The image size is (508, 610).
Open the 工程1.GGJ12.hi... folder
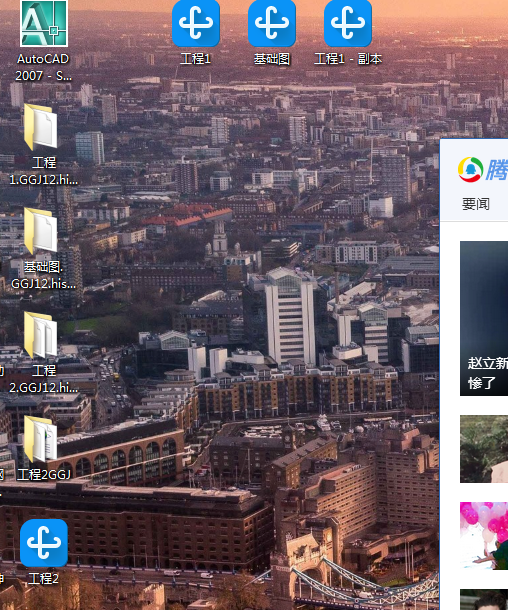point(41,126)
